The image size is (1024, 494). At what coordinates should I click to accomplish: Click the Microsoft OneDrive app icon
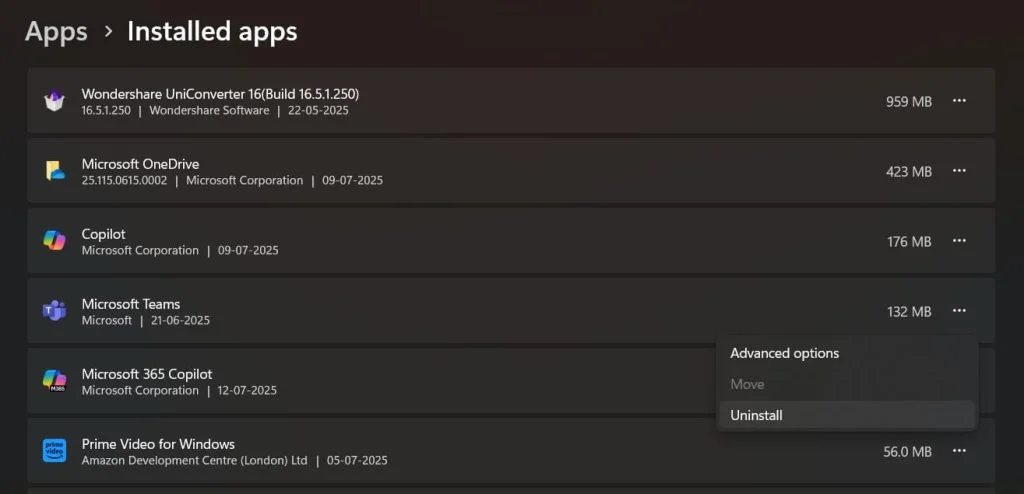tap(54, 171)
